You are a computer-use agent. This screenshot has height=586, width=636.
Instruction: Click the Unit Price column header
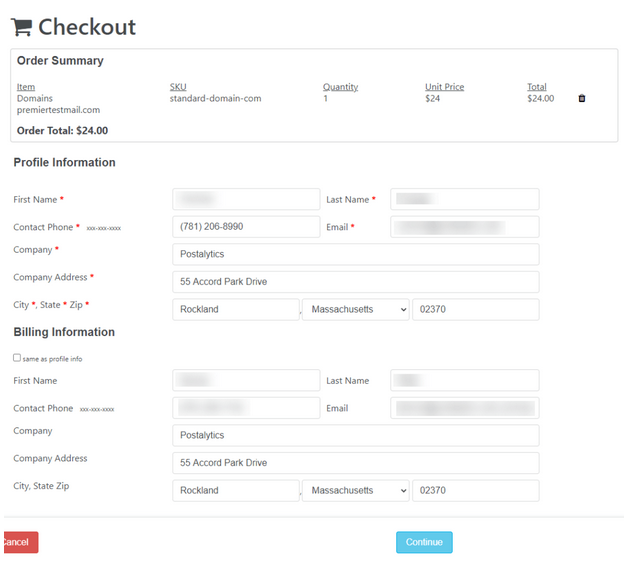pyautogui.click(x=445, y=87)
